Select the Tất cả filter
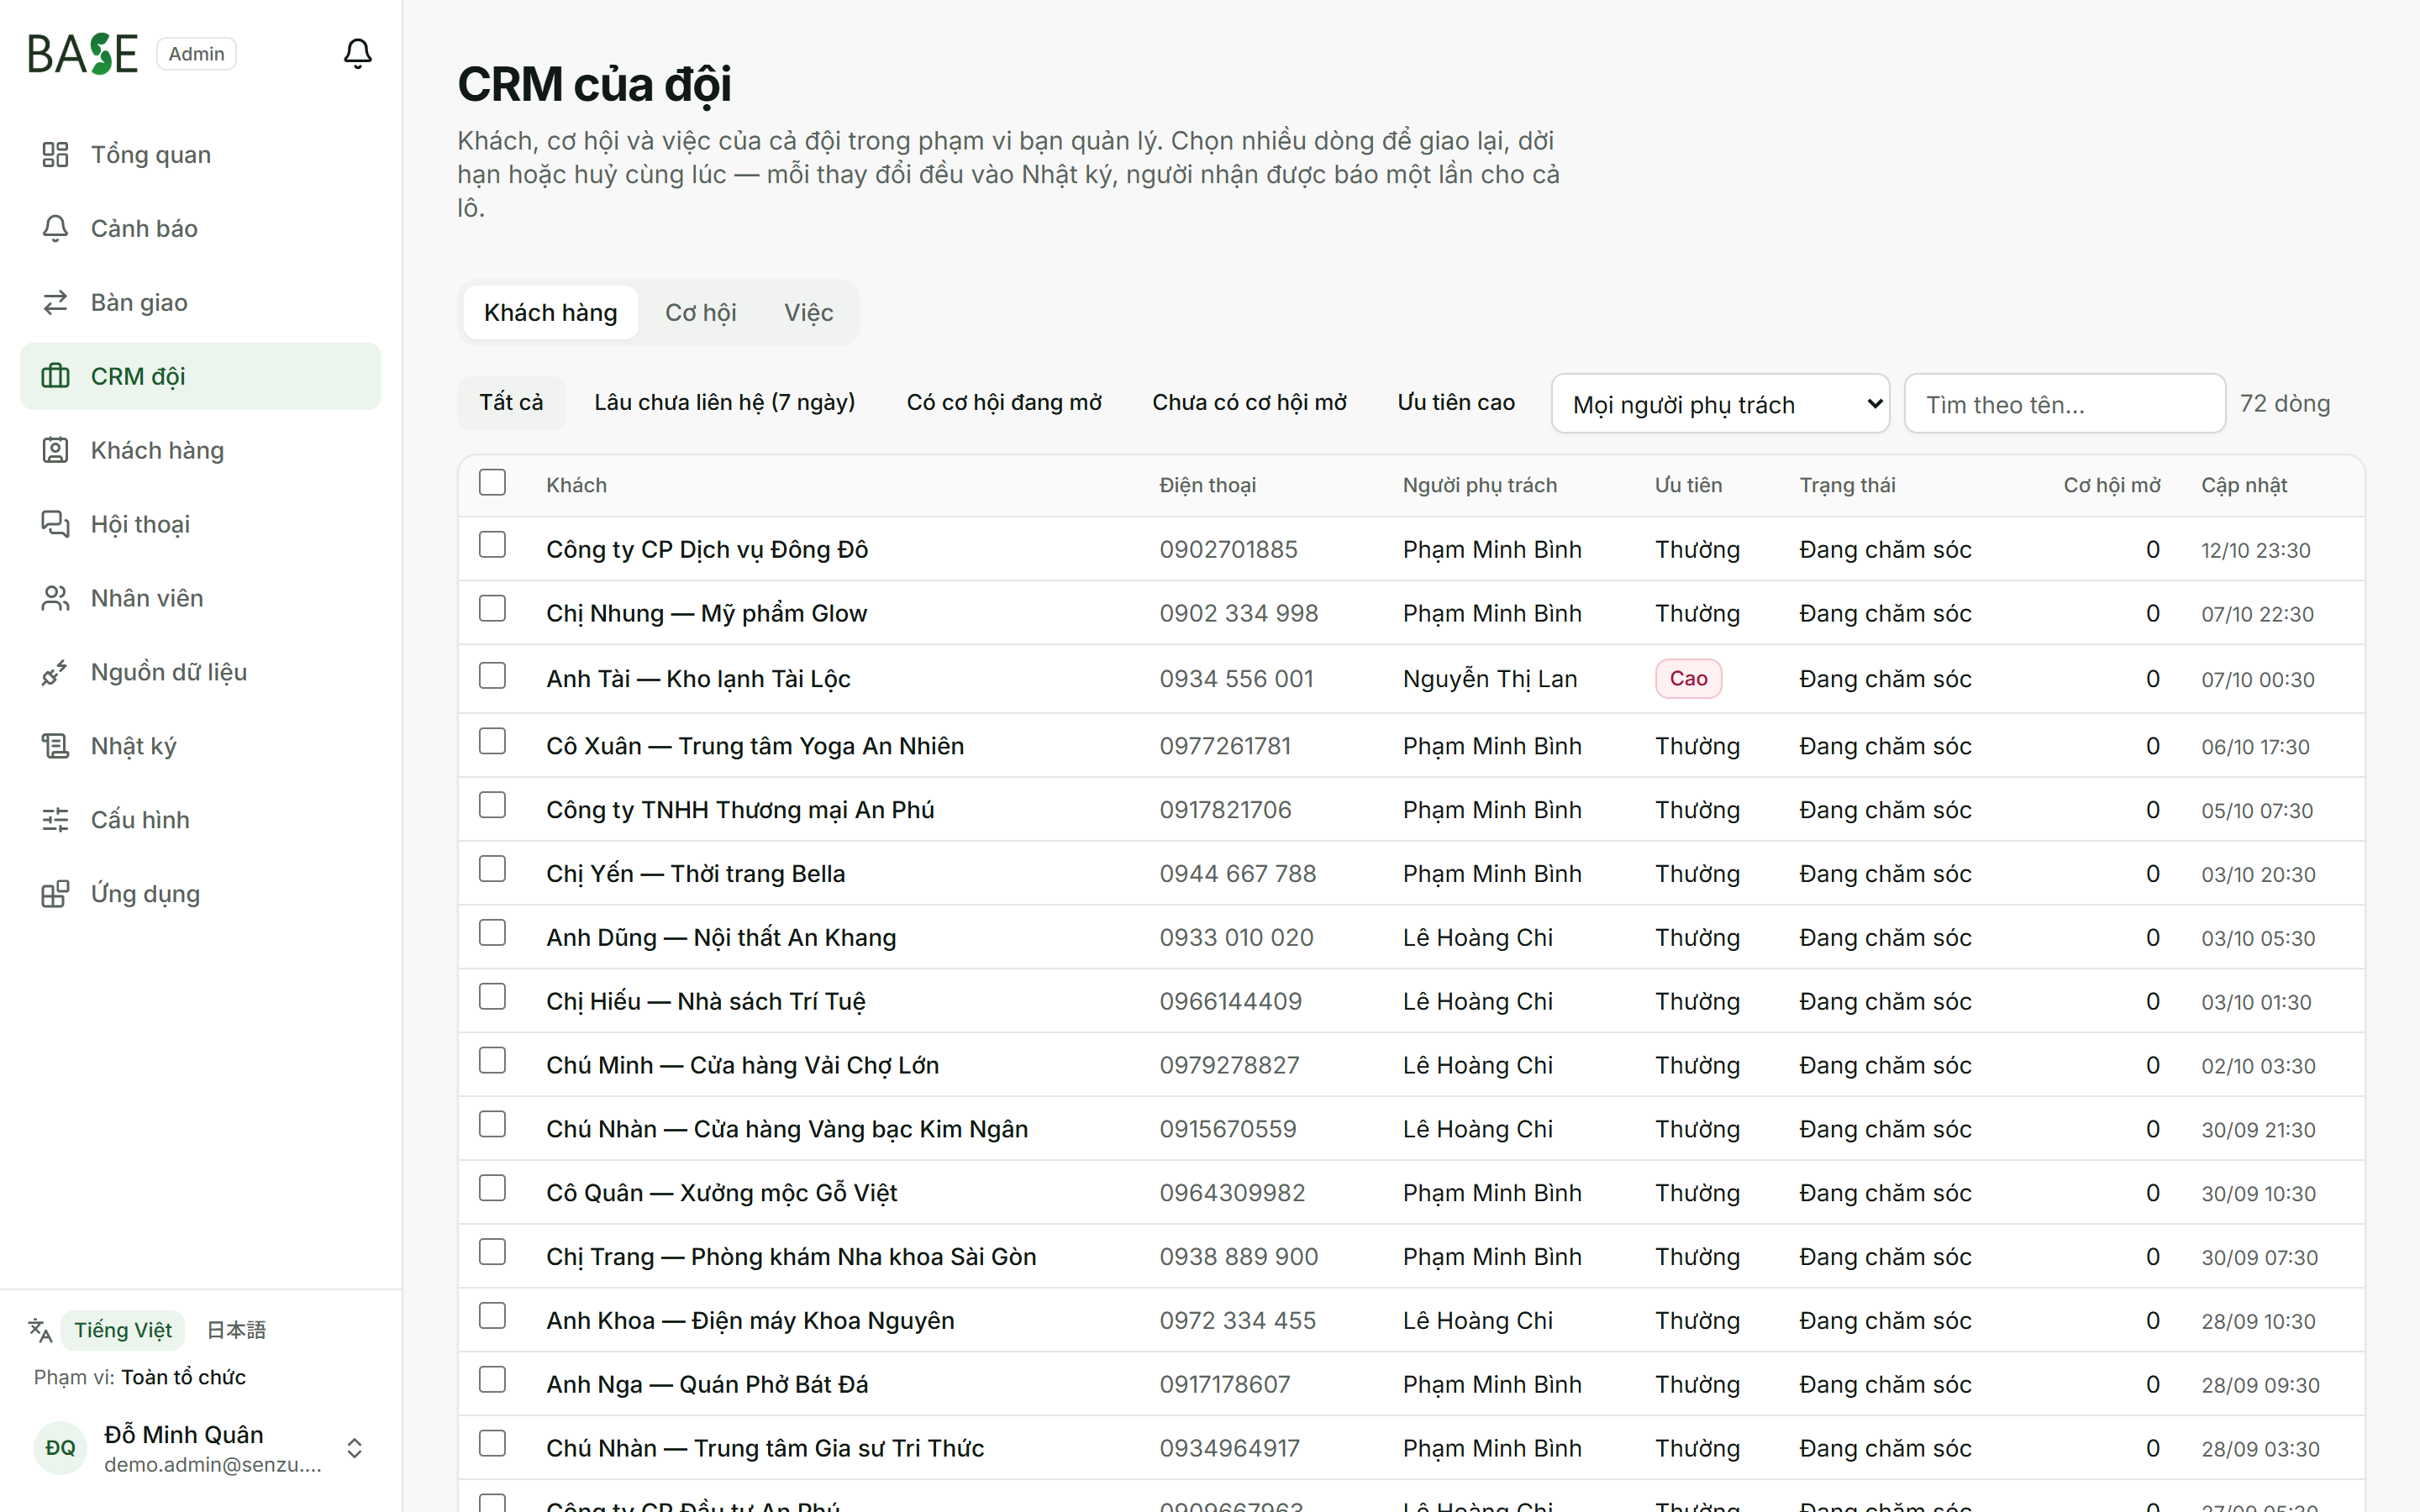 click(x=511, y=403)
